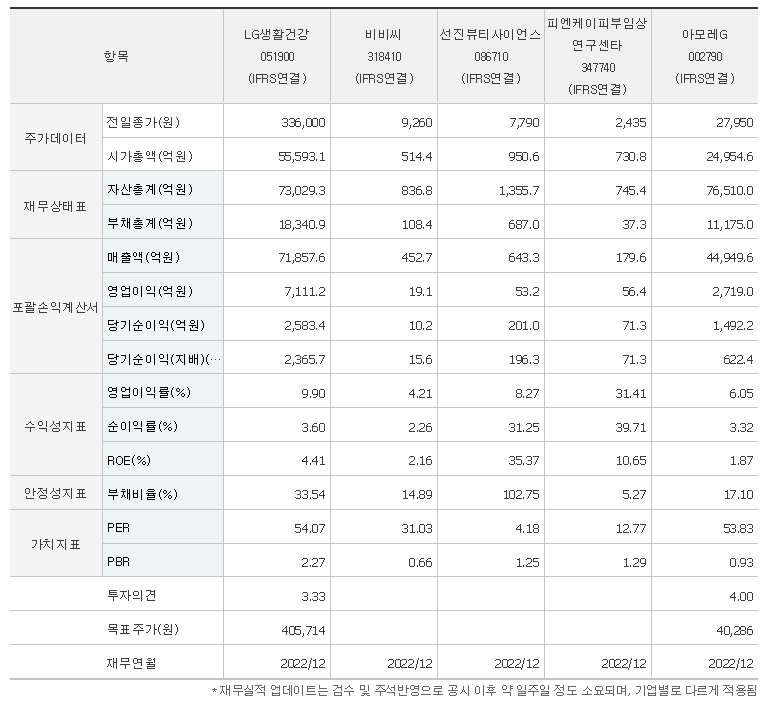Click the 순이익률(%) row label

click(142, 426)
